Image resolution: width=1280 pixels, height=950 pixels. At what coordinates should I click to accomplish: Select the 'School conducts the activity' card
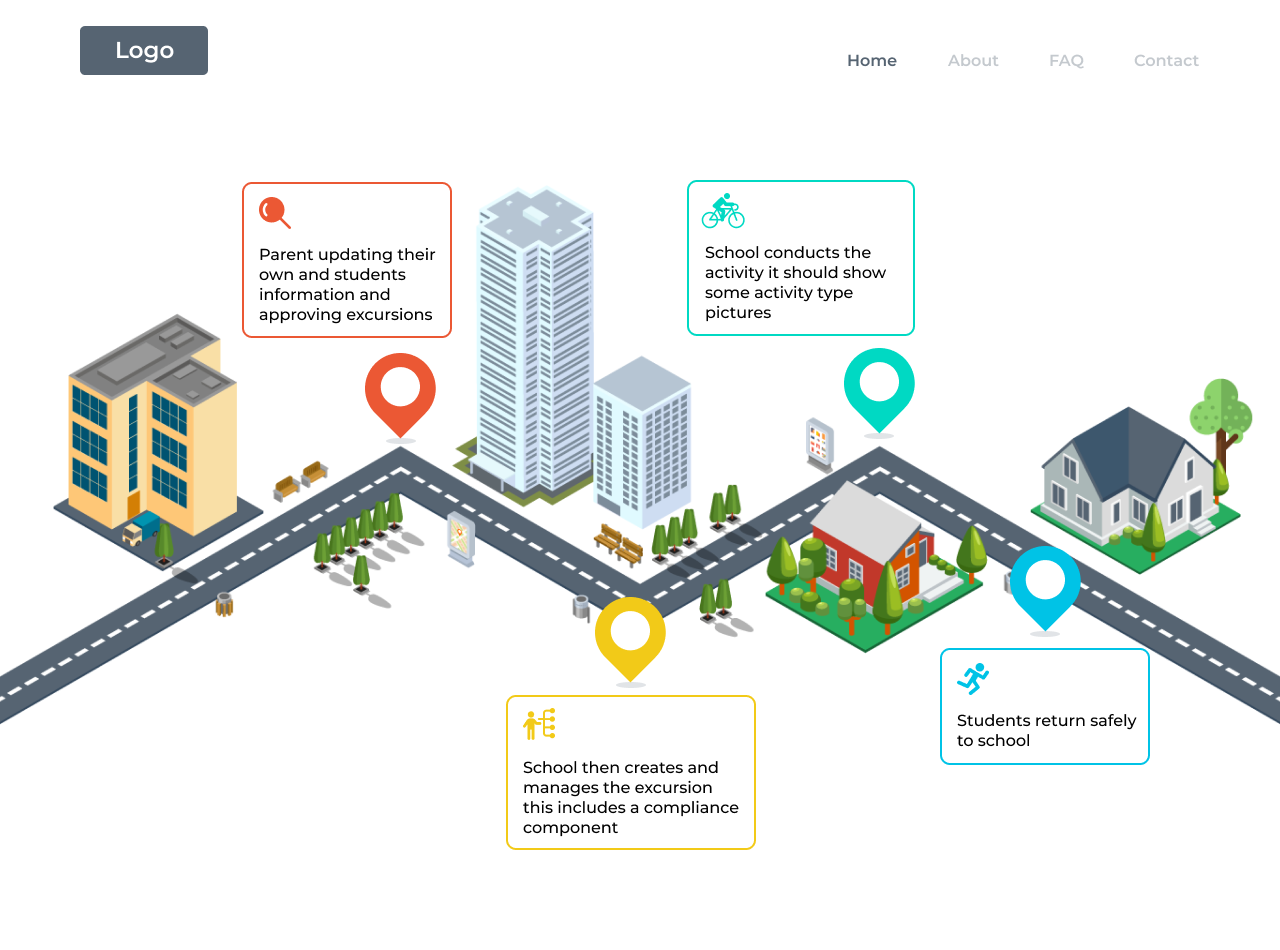click(800, 257)
